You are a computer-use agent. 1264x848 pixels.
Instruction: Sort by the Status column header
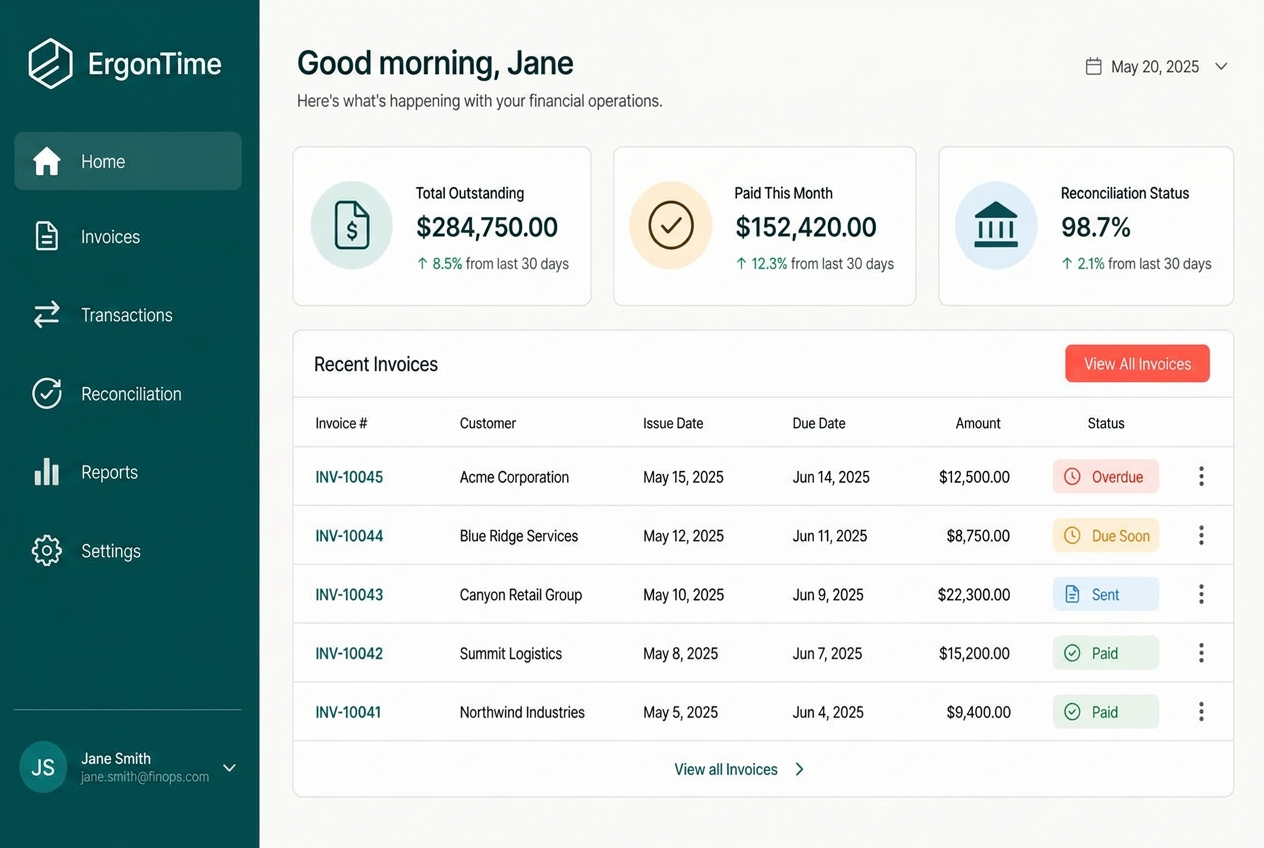click(x=1106, y=423)
